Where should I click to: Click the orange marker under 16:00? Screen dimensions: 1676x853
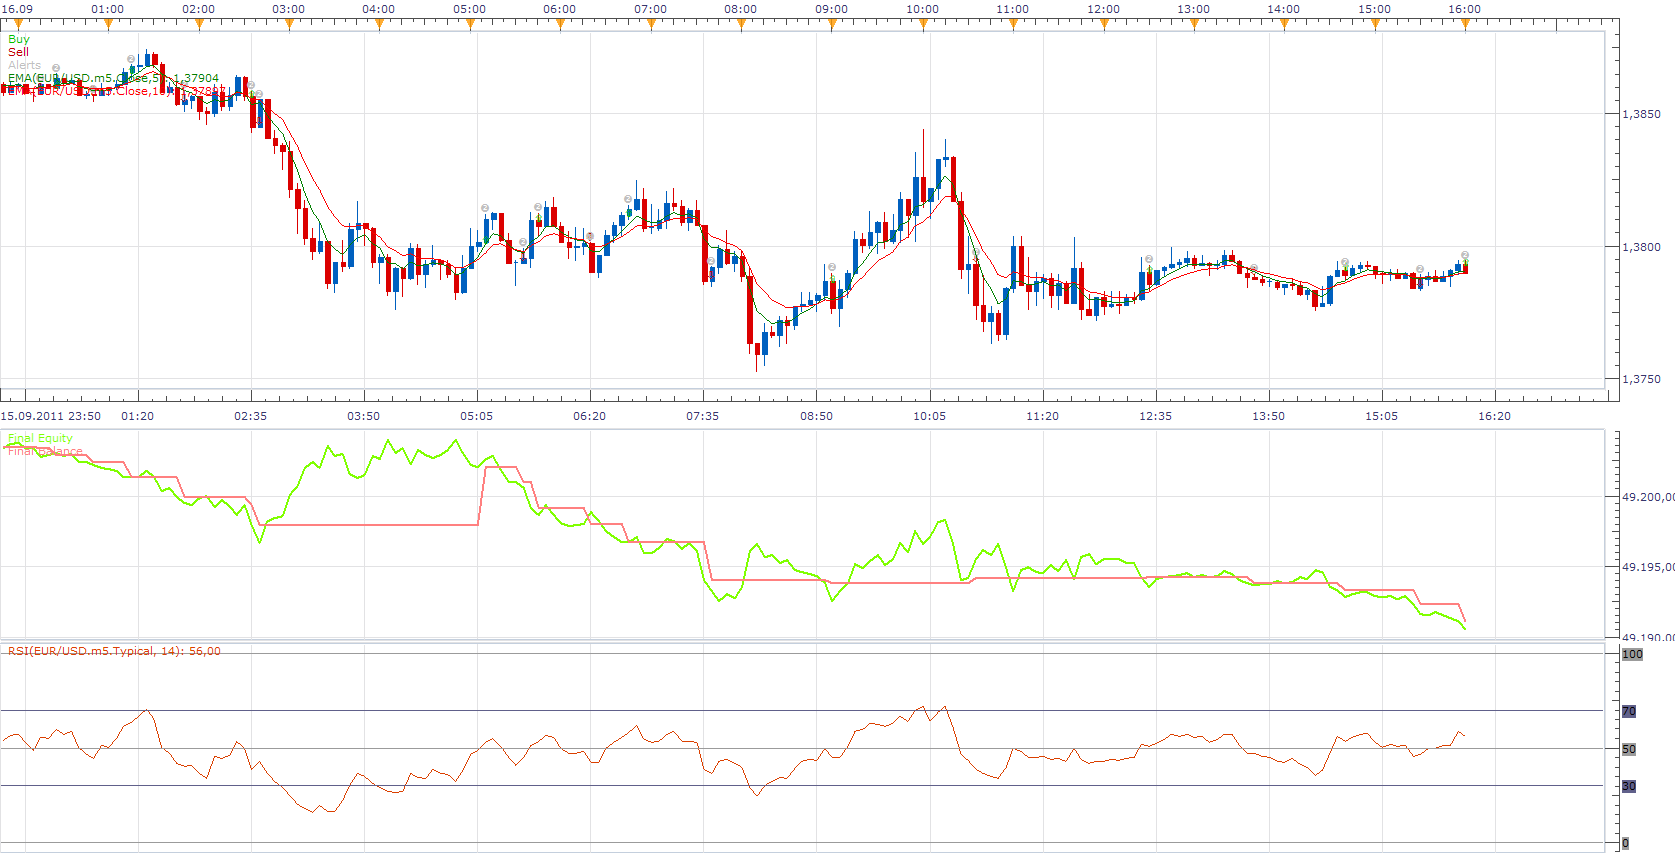pos(1465,24)
